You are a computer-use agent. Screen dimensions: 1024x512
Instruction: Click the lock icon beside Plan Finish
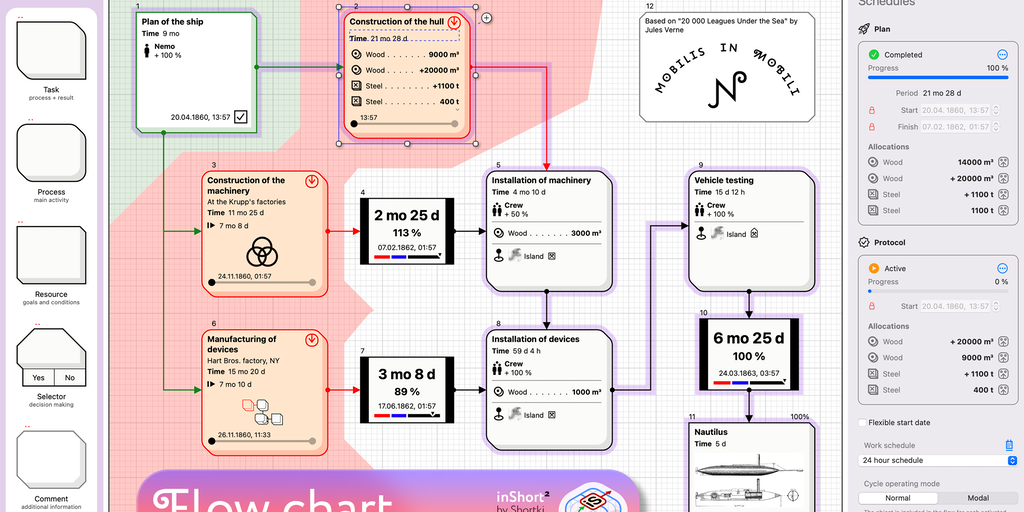[x=871, y=127]
